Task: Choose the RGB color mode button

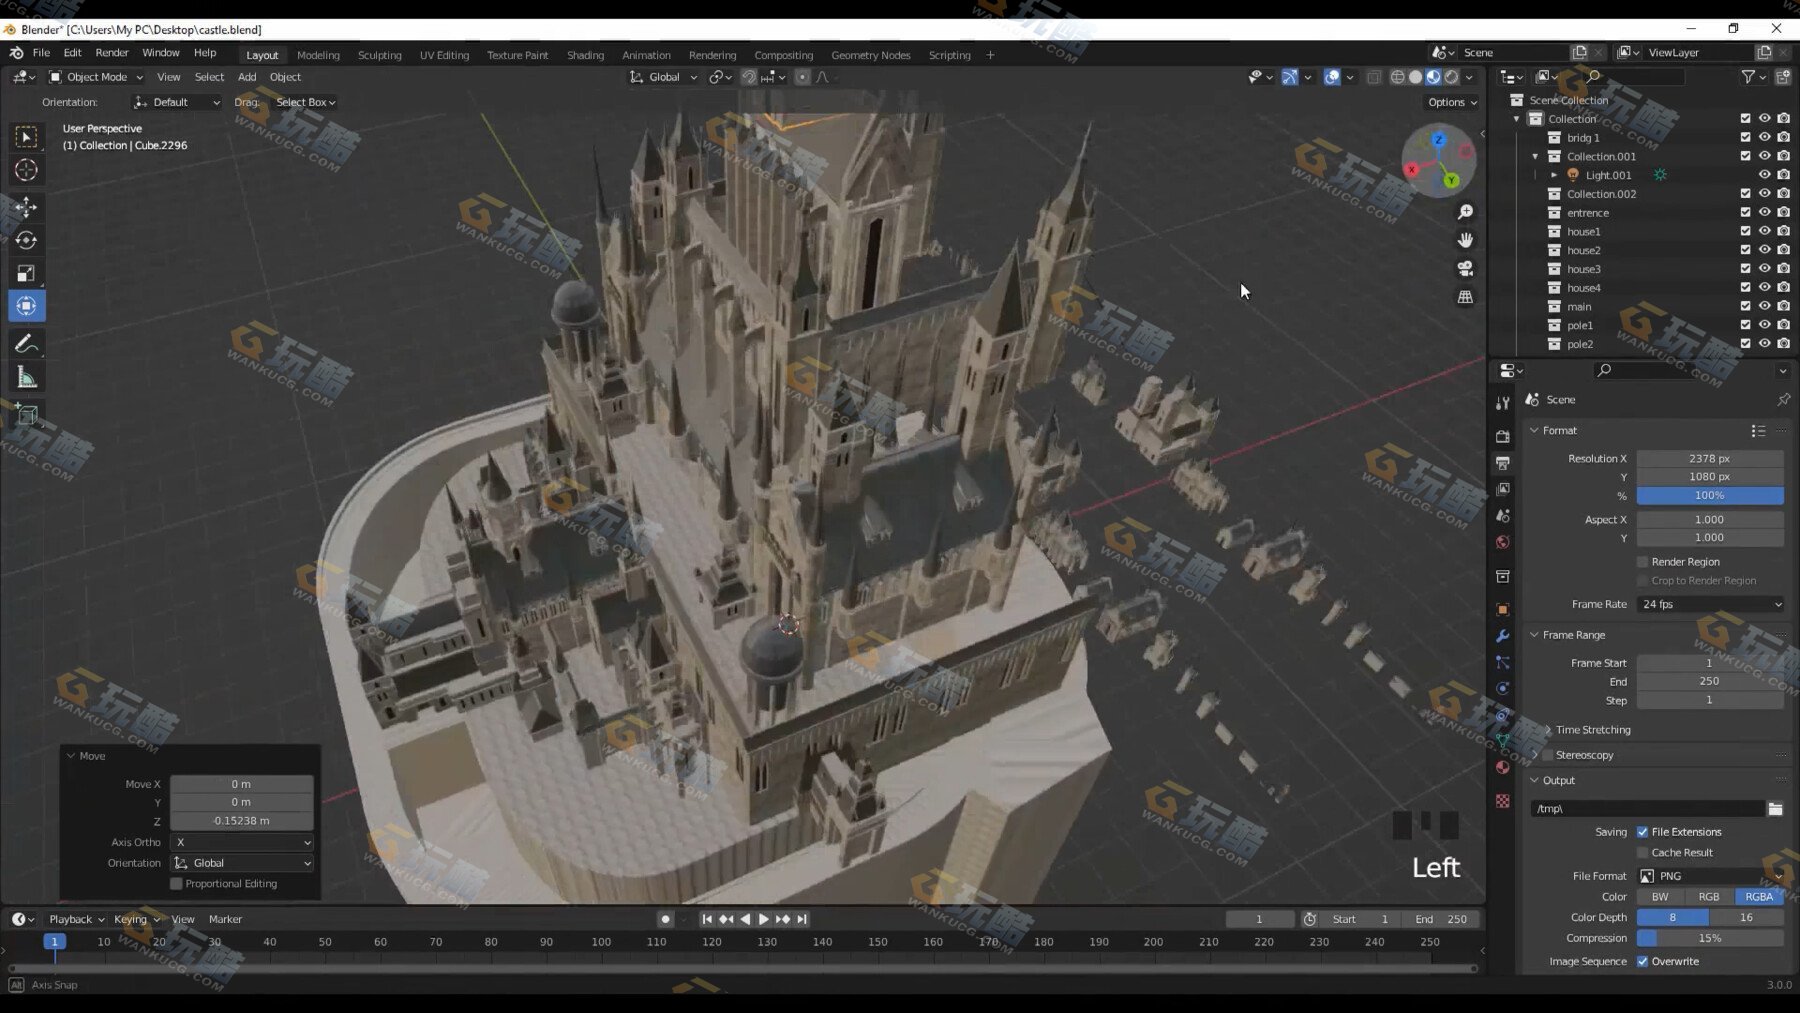Action: [1709, 897]
